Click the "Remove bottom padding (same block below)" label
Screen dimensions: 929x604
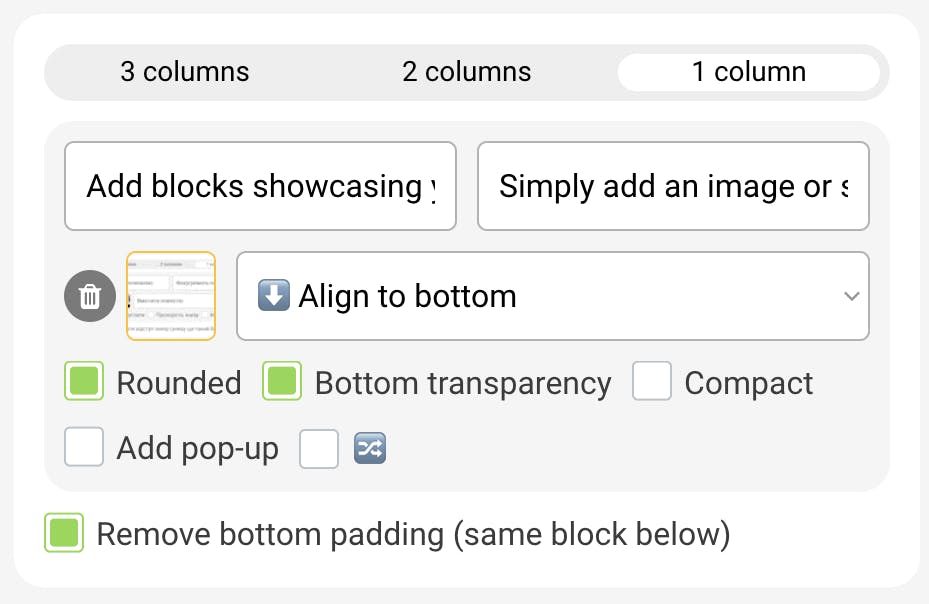pos(413,534)
